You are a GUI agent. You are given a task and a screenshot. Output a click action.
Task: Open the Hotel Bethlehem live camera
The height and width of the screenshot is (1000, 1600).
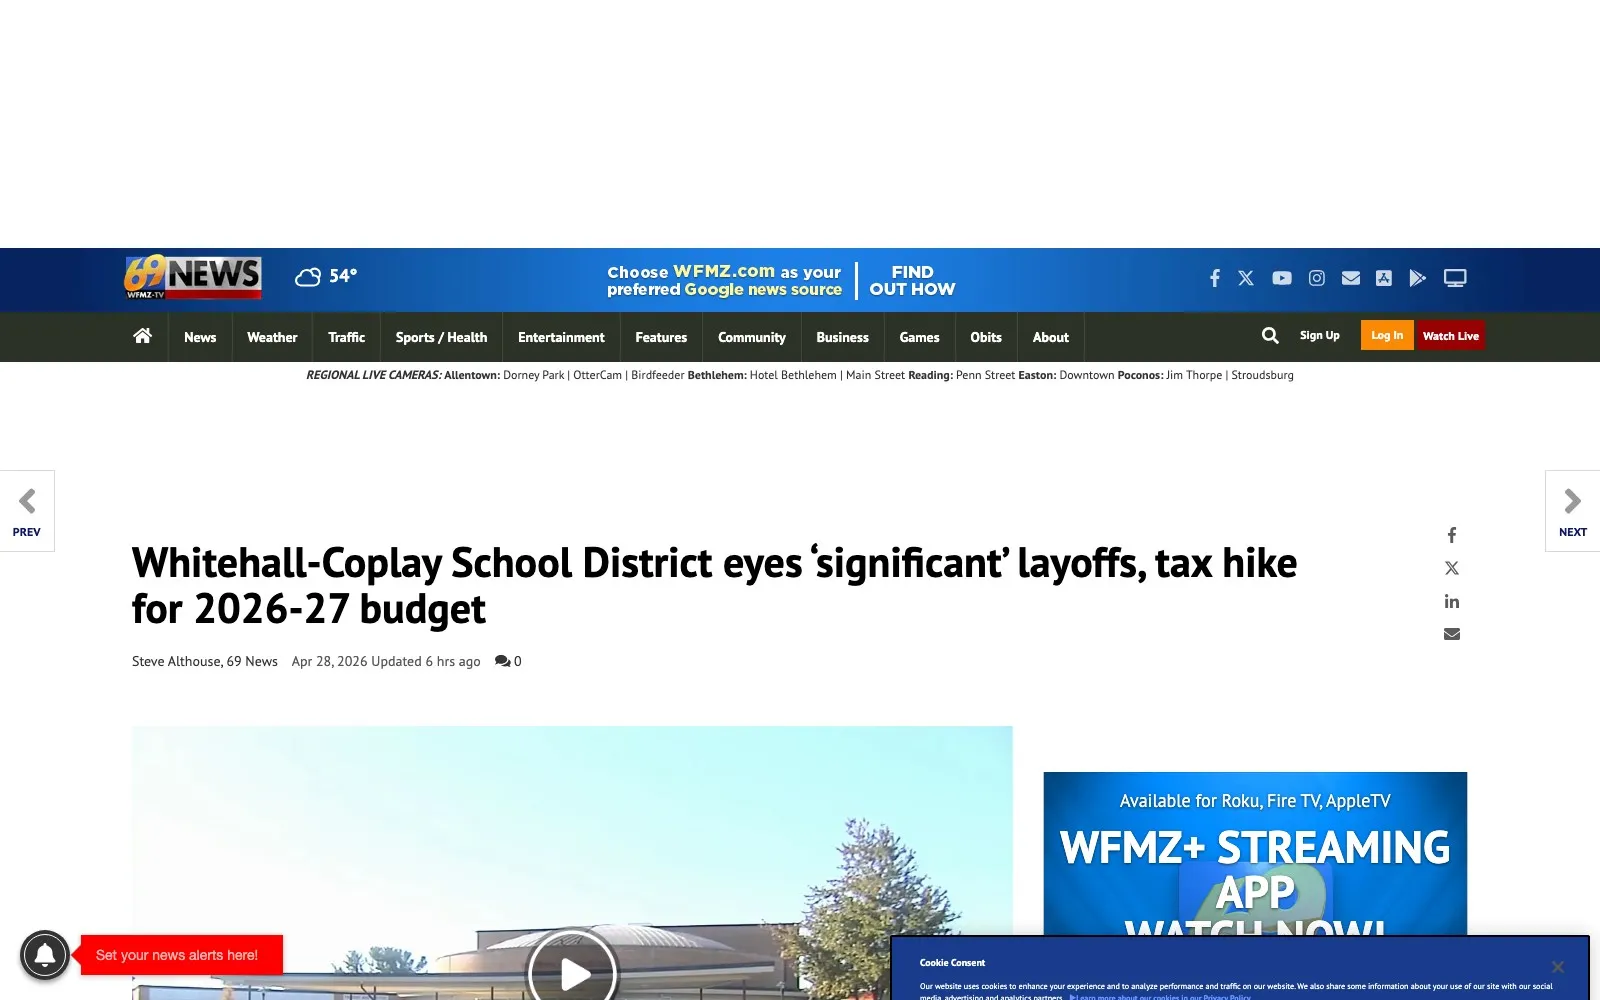(793, 375)
